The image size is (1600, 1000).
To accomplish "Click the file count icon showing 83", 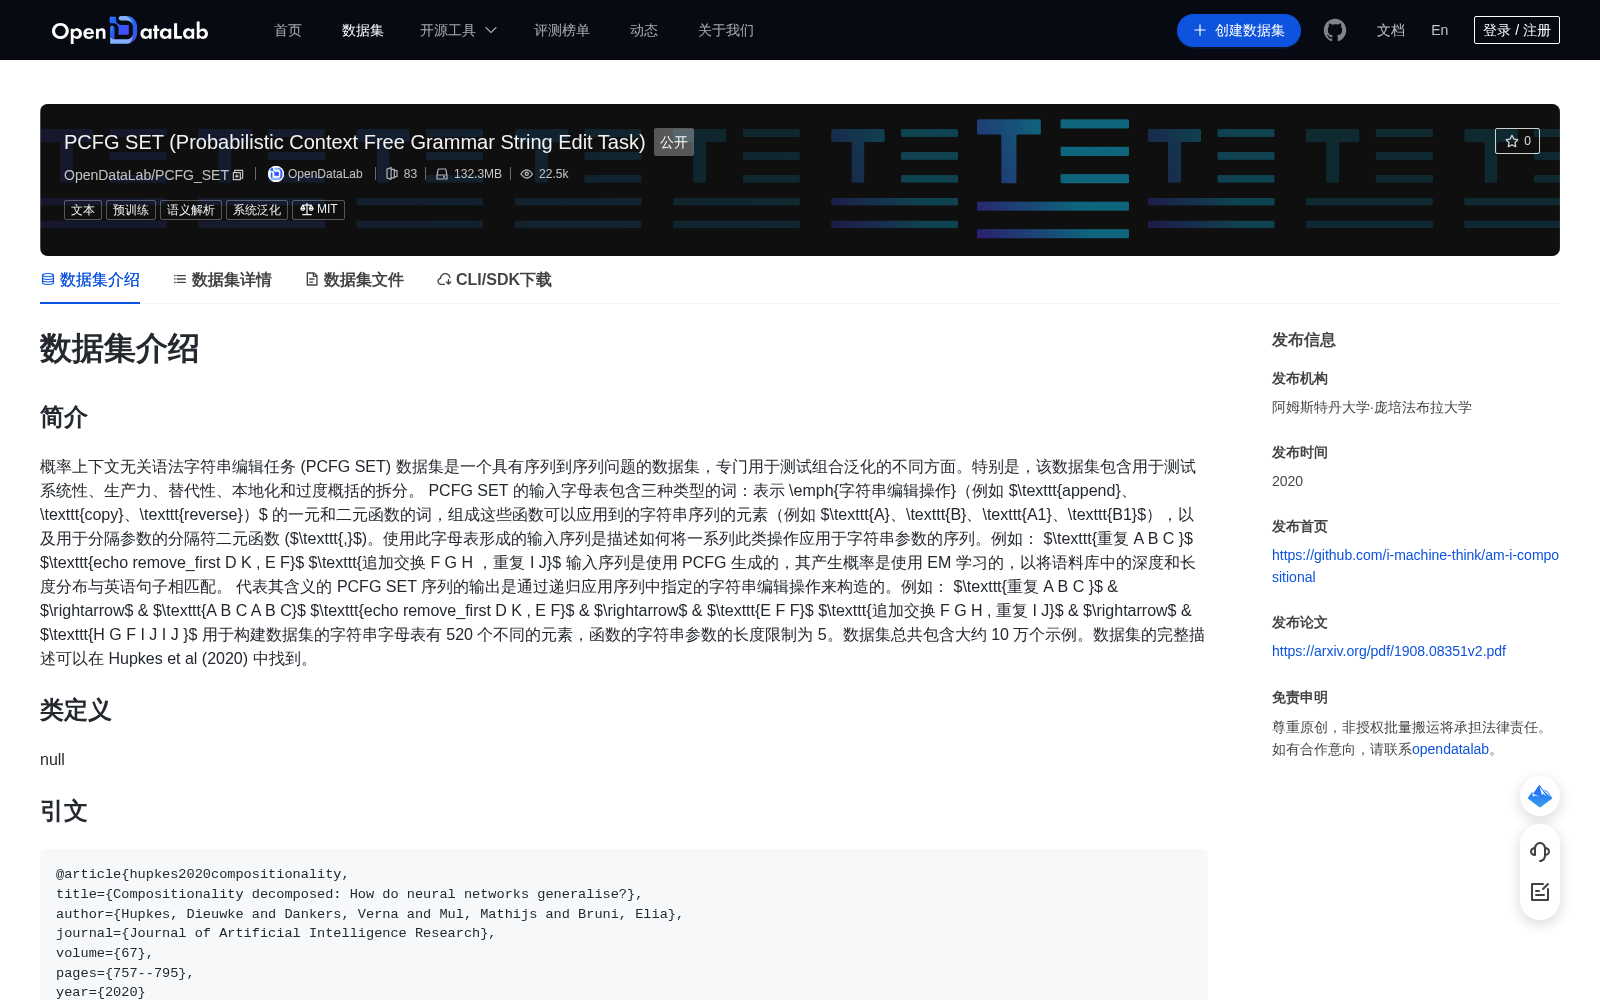I will (392, 174).
